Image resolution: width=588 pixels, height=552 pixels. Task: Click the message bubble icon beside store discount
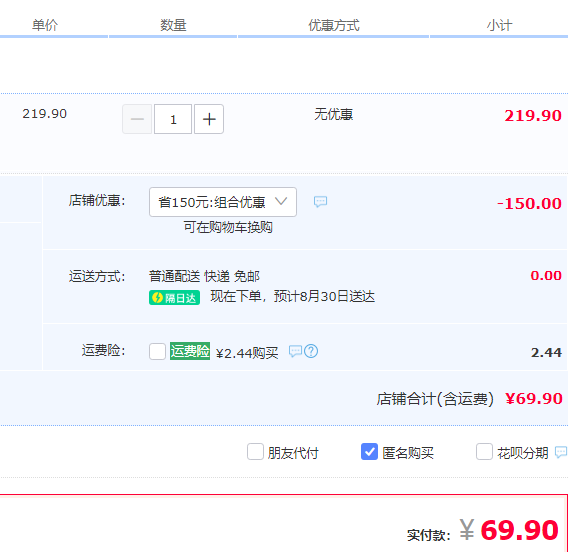320,202
